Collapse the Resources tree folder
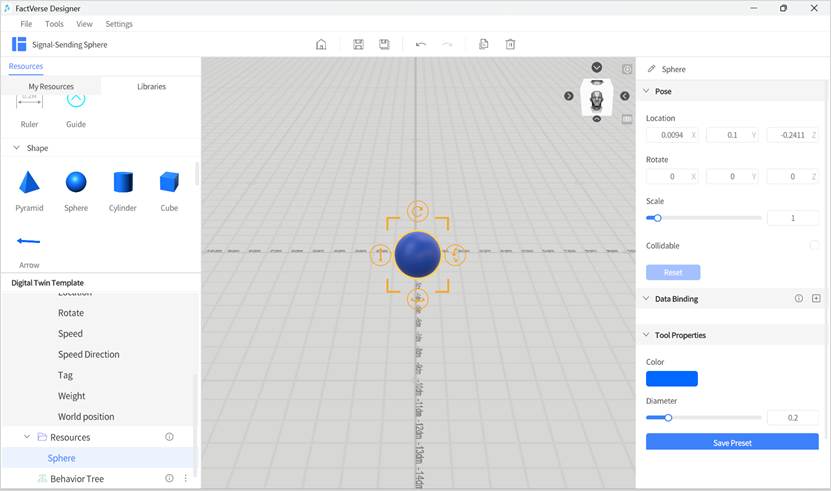 (x=27, y=437)
